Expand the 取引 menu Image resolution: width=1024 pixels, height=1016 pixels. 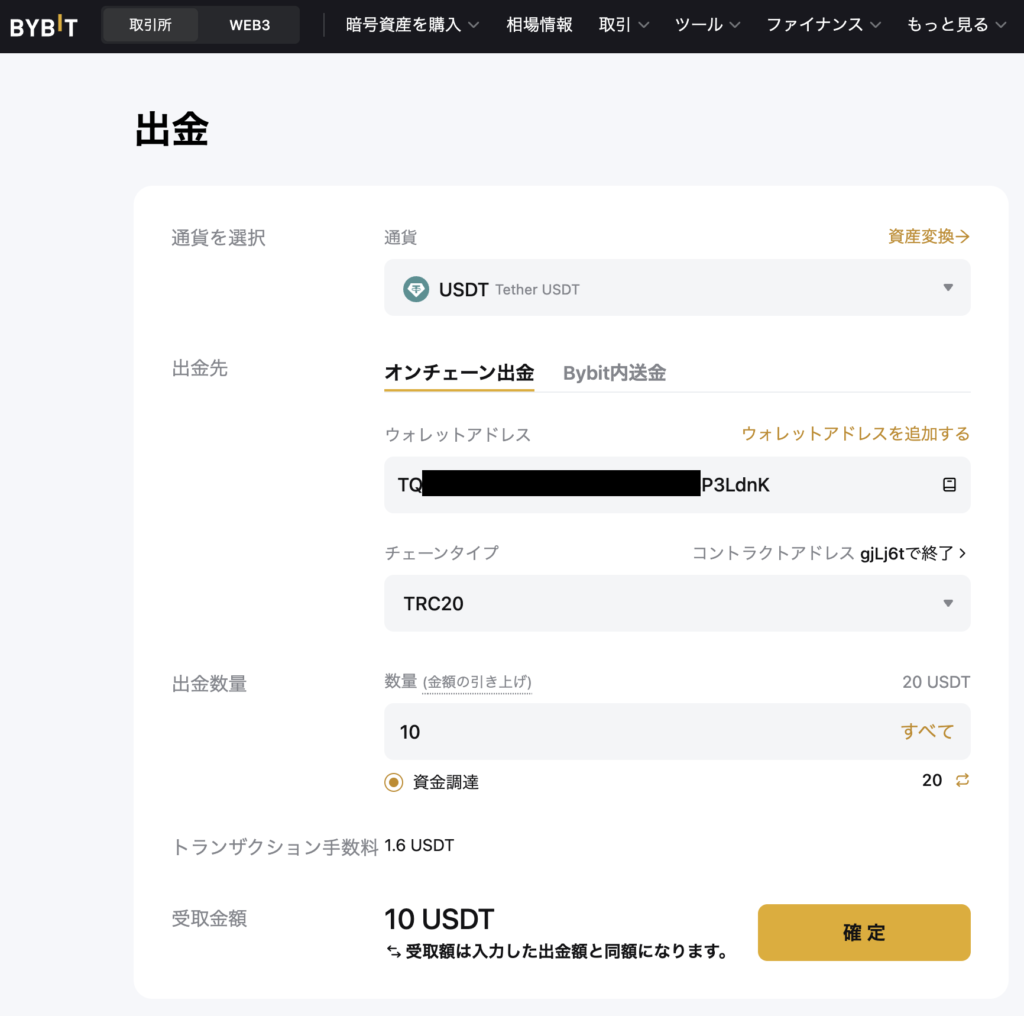tap(623, 25)
